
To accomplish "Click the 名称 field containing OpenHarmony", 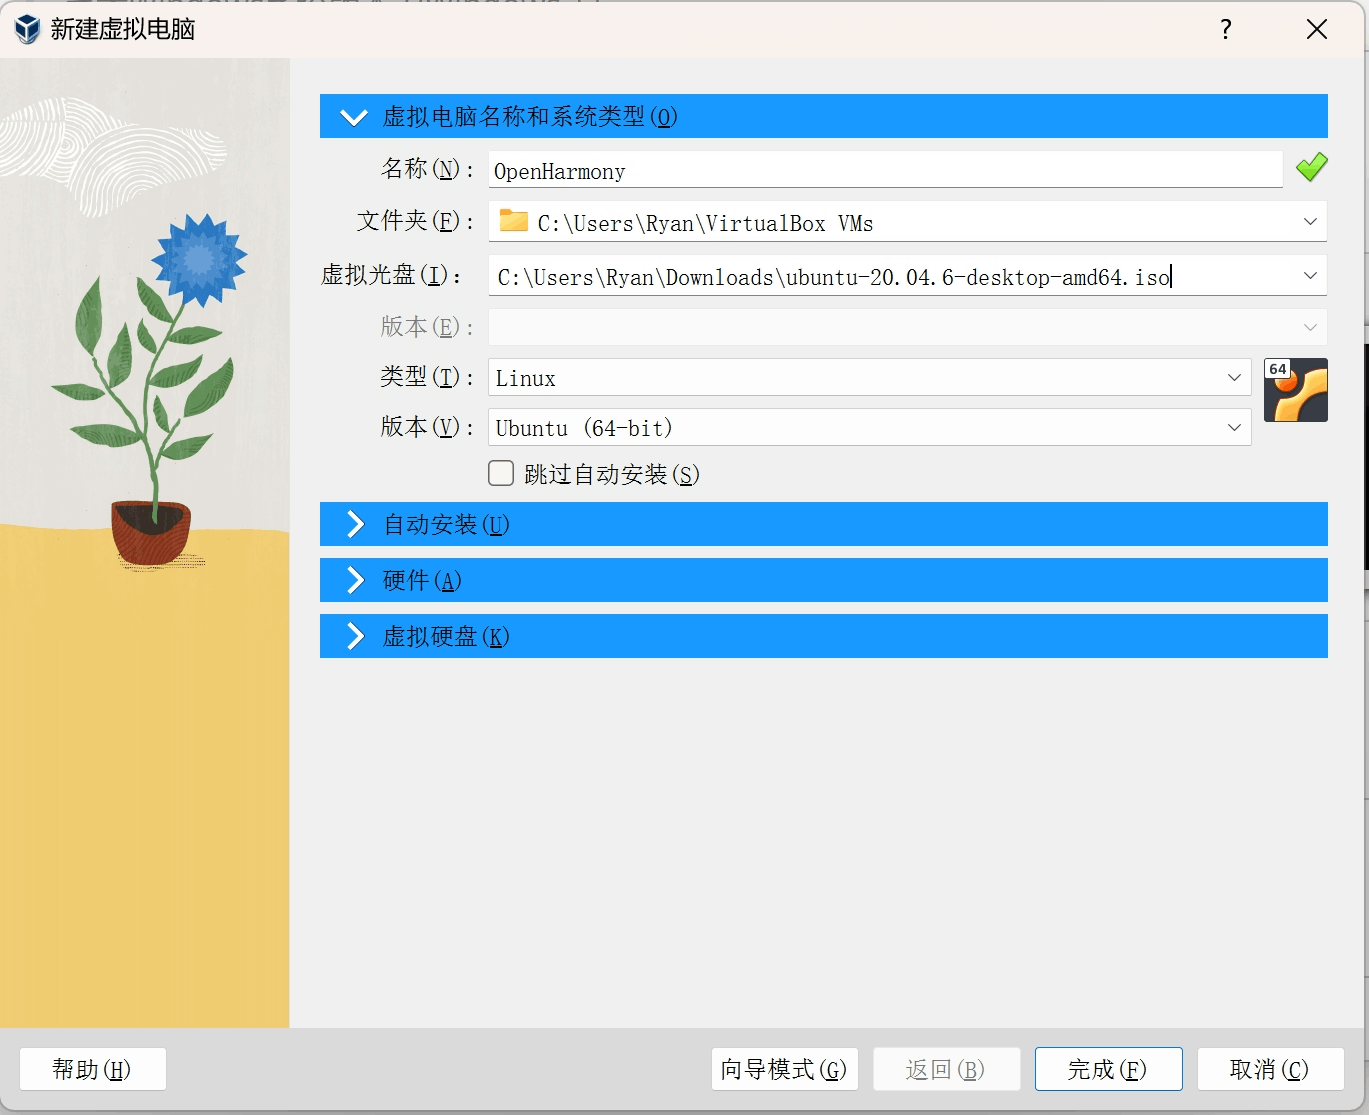I will click(x=885, y=170).
